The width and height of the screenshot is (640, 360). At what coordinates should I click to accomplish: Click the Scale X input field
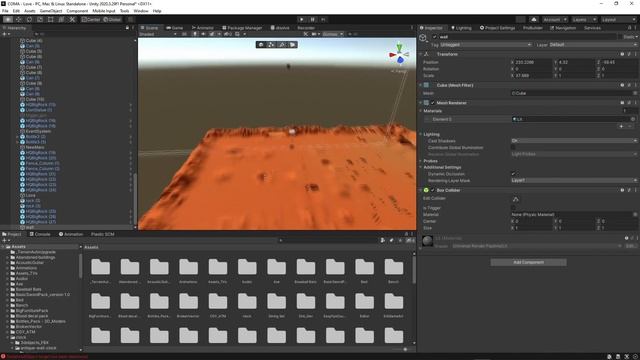pyautogui.click(x=533, y=76)
